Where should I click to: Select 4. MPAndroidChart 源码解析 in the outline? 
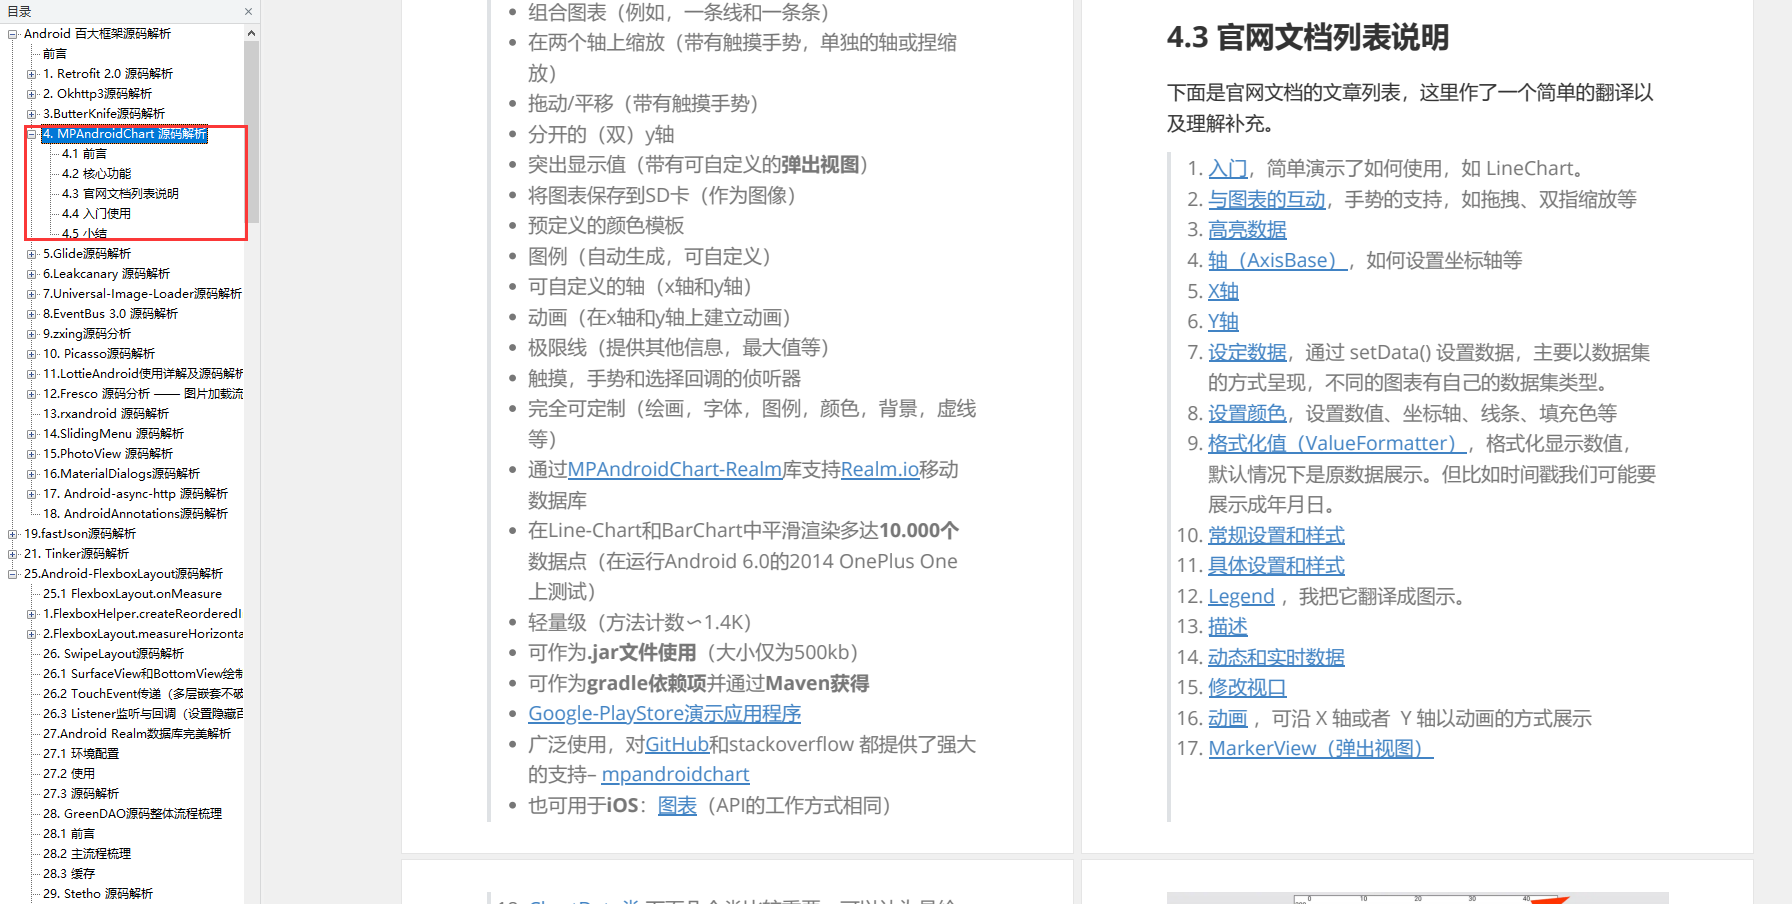click(125, 134)
